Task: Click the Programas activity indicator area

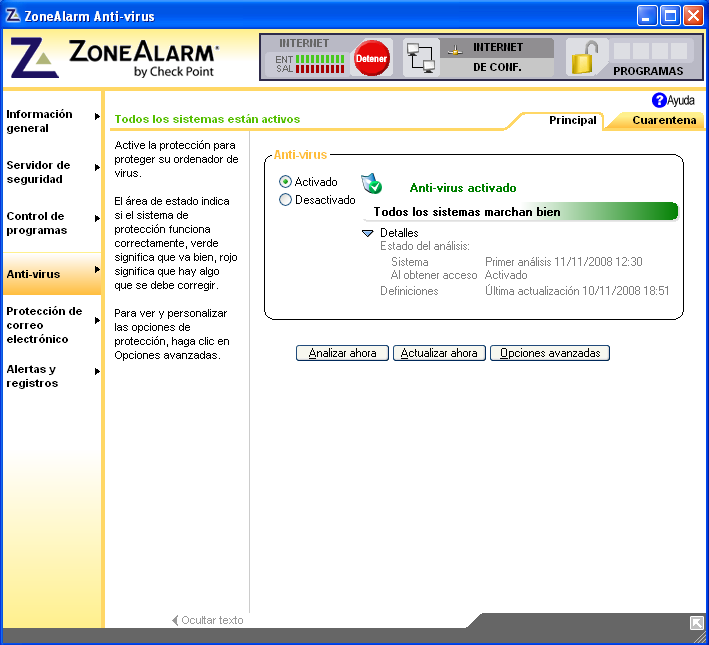Action: pos(651,51)
